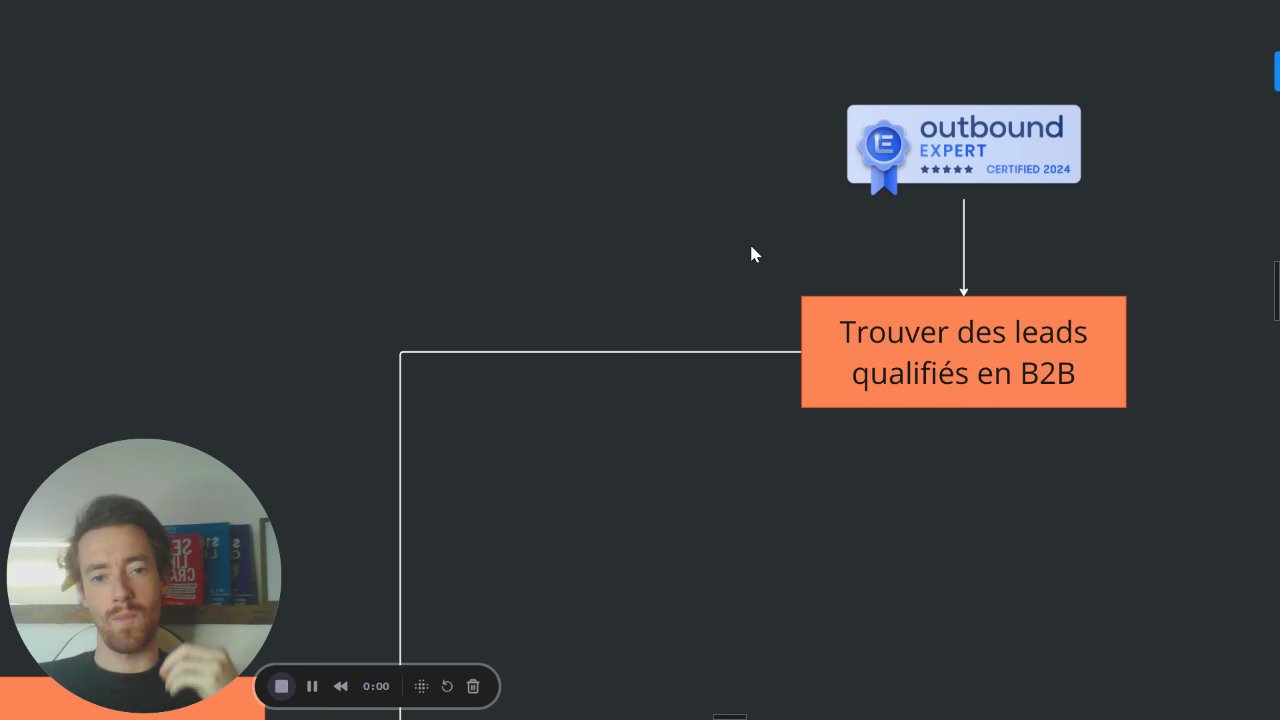Click the circular webcam bubble

coord(143,575)
